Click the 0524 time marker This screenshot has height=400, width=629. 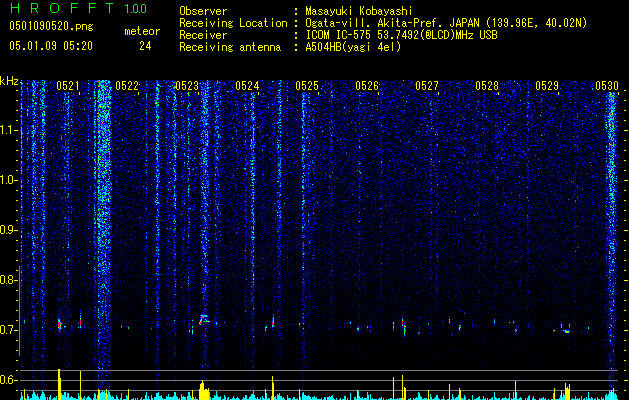coord(247,86)
